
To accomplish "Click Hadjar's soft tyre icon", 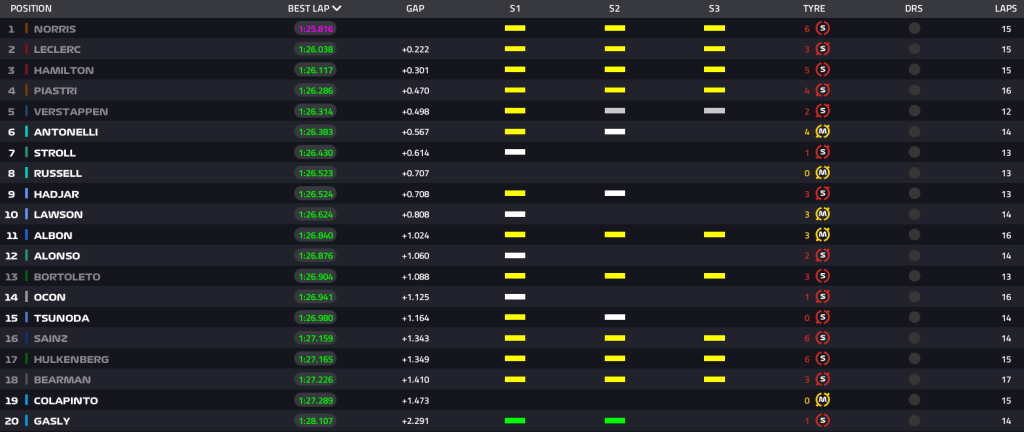I will pyautogui.click(x=823, y=194).
